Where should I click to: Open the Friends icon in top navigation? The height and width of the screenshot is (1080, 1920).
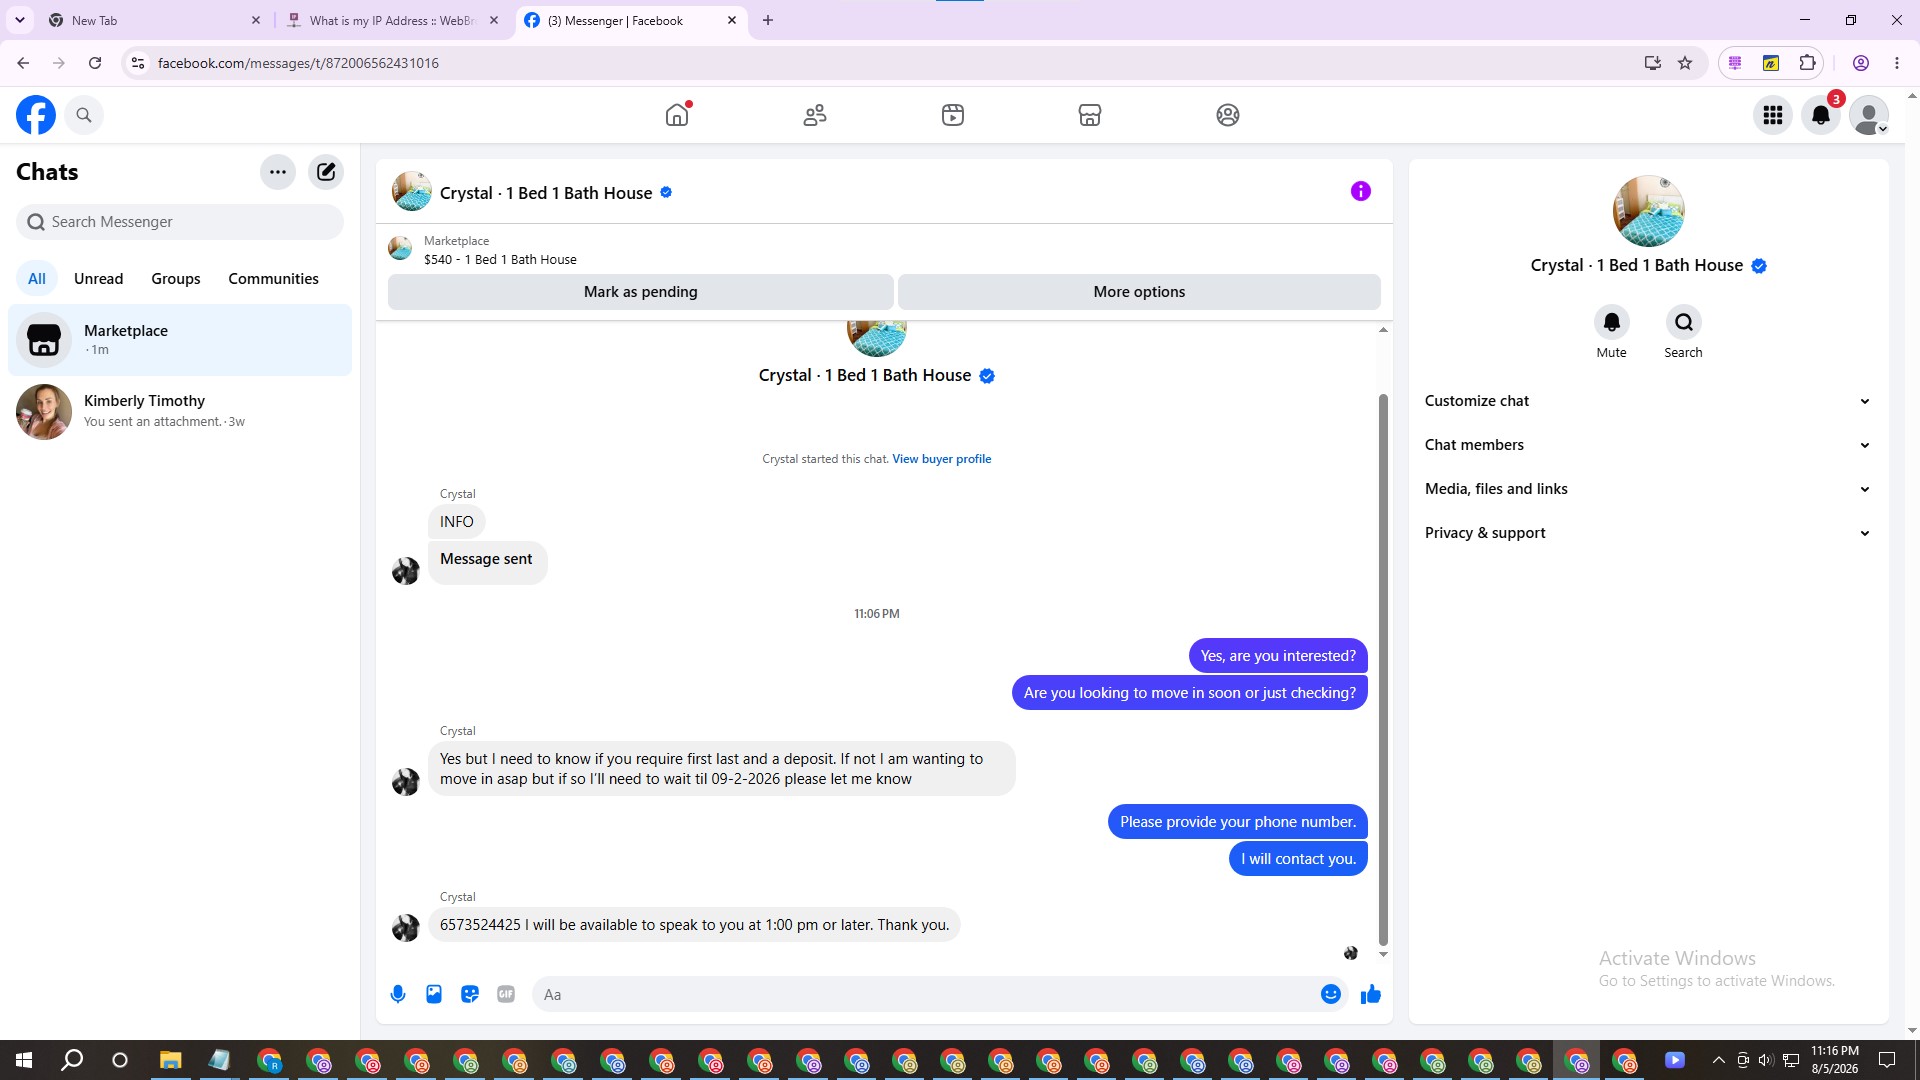pyautogui.click(x=815, y=115)
